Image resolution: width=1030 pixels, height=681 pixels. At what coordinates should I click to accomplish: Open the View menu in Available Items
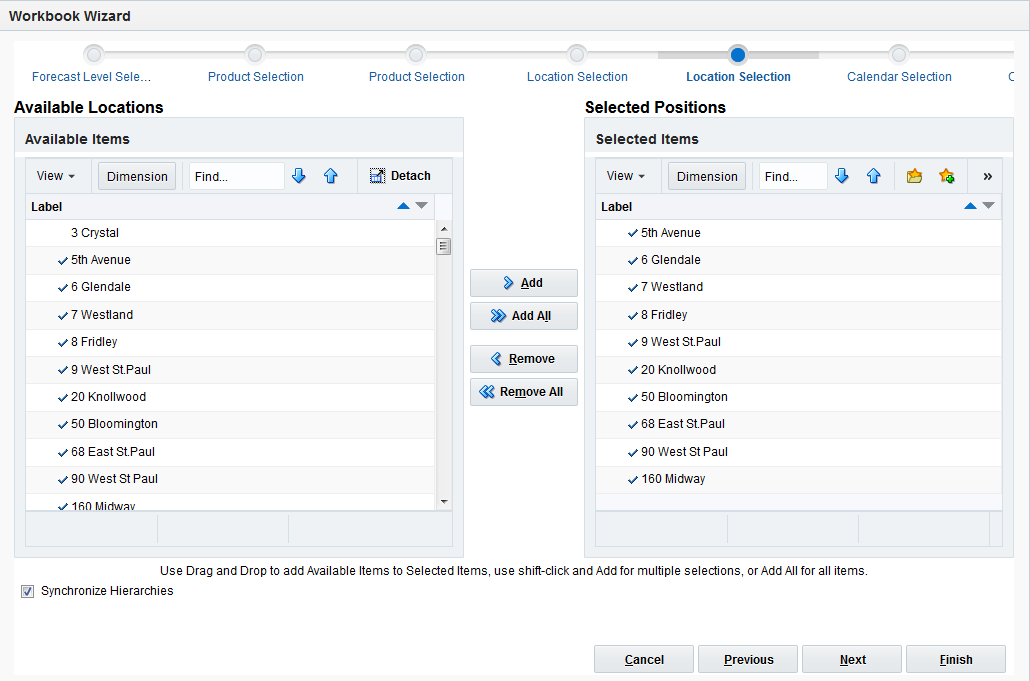coord(56,176)
